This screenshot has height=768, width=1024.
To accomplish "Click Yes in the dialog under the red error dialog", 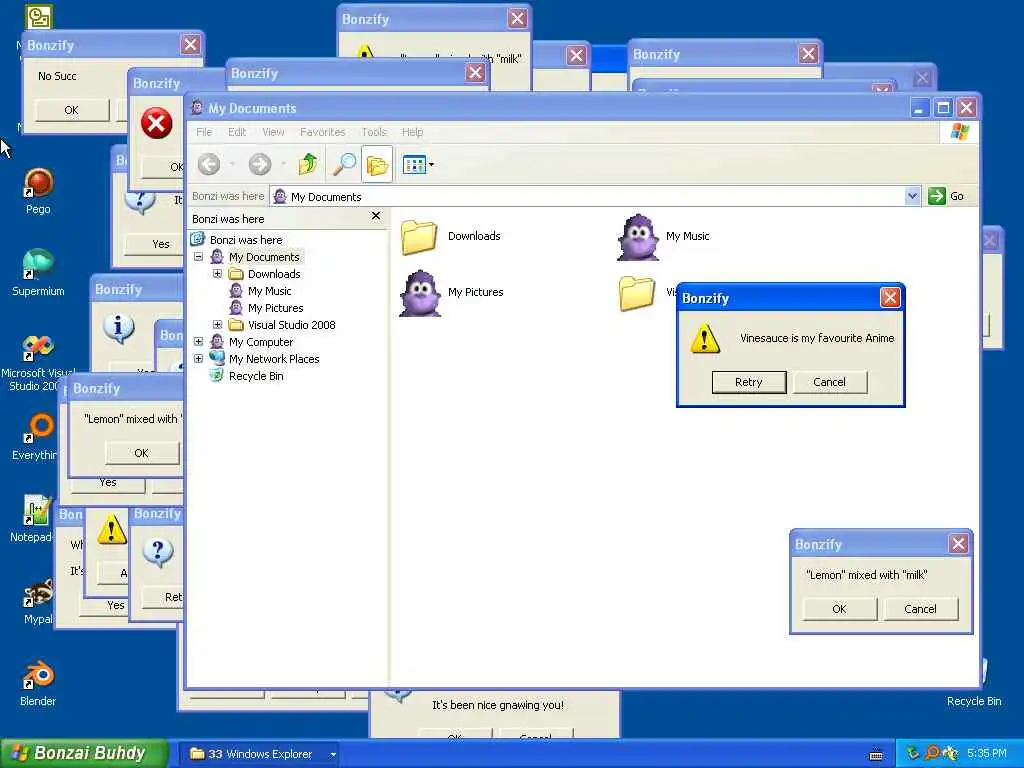I will 161,244.
